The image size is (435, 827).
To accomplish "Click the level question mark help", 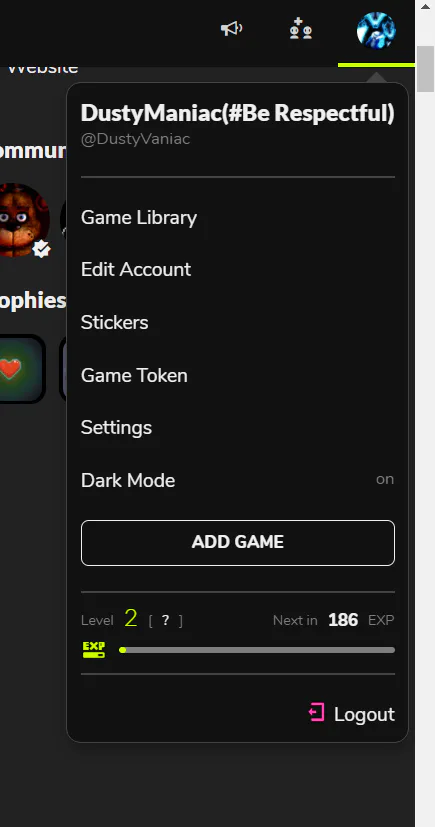I will pos(166,620).
